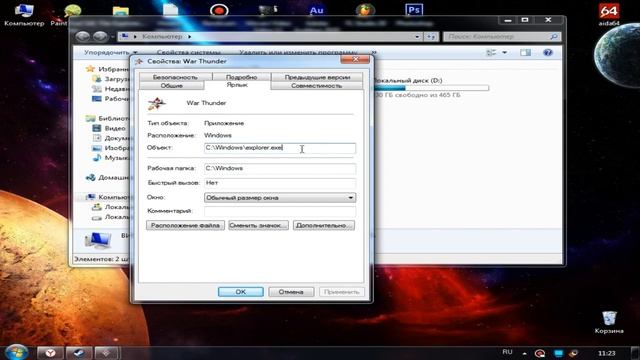
Task: Confirm the dialog with OK
Action: pyautogui.click(x=240, y=292)
